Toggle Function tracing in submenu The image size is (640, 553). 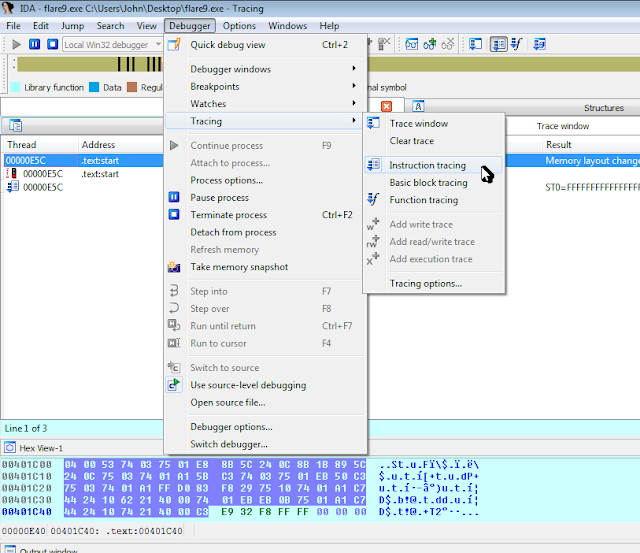(434, 200)
